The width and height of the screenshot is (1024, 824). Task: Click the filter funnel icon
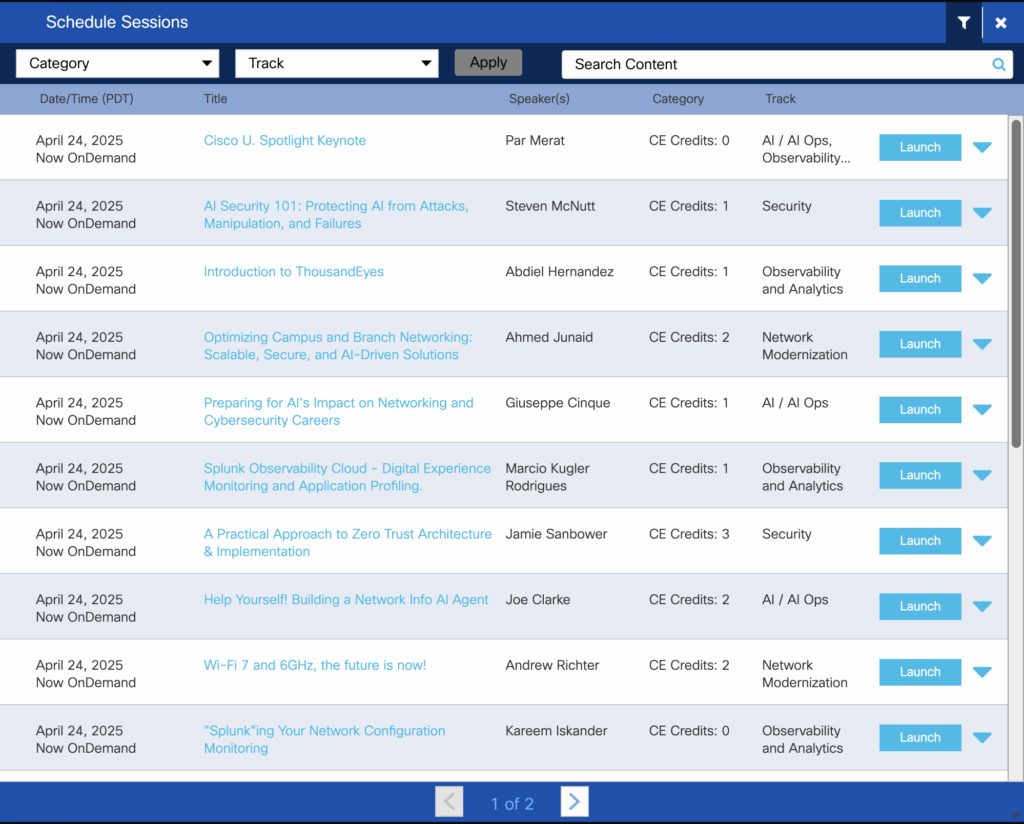[x=963, y=23]
